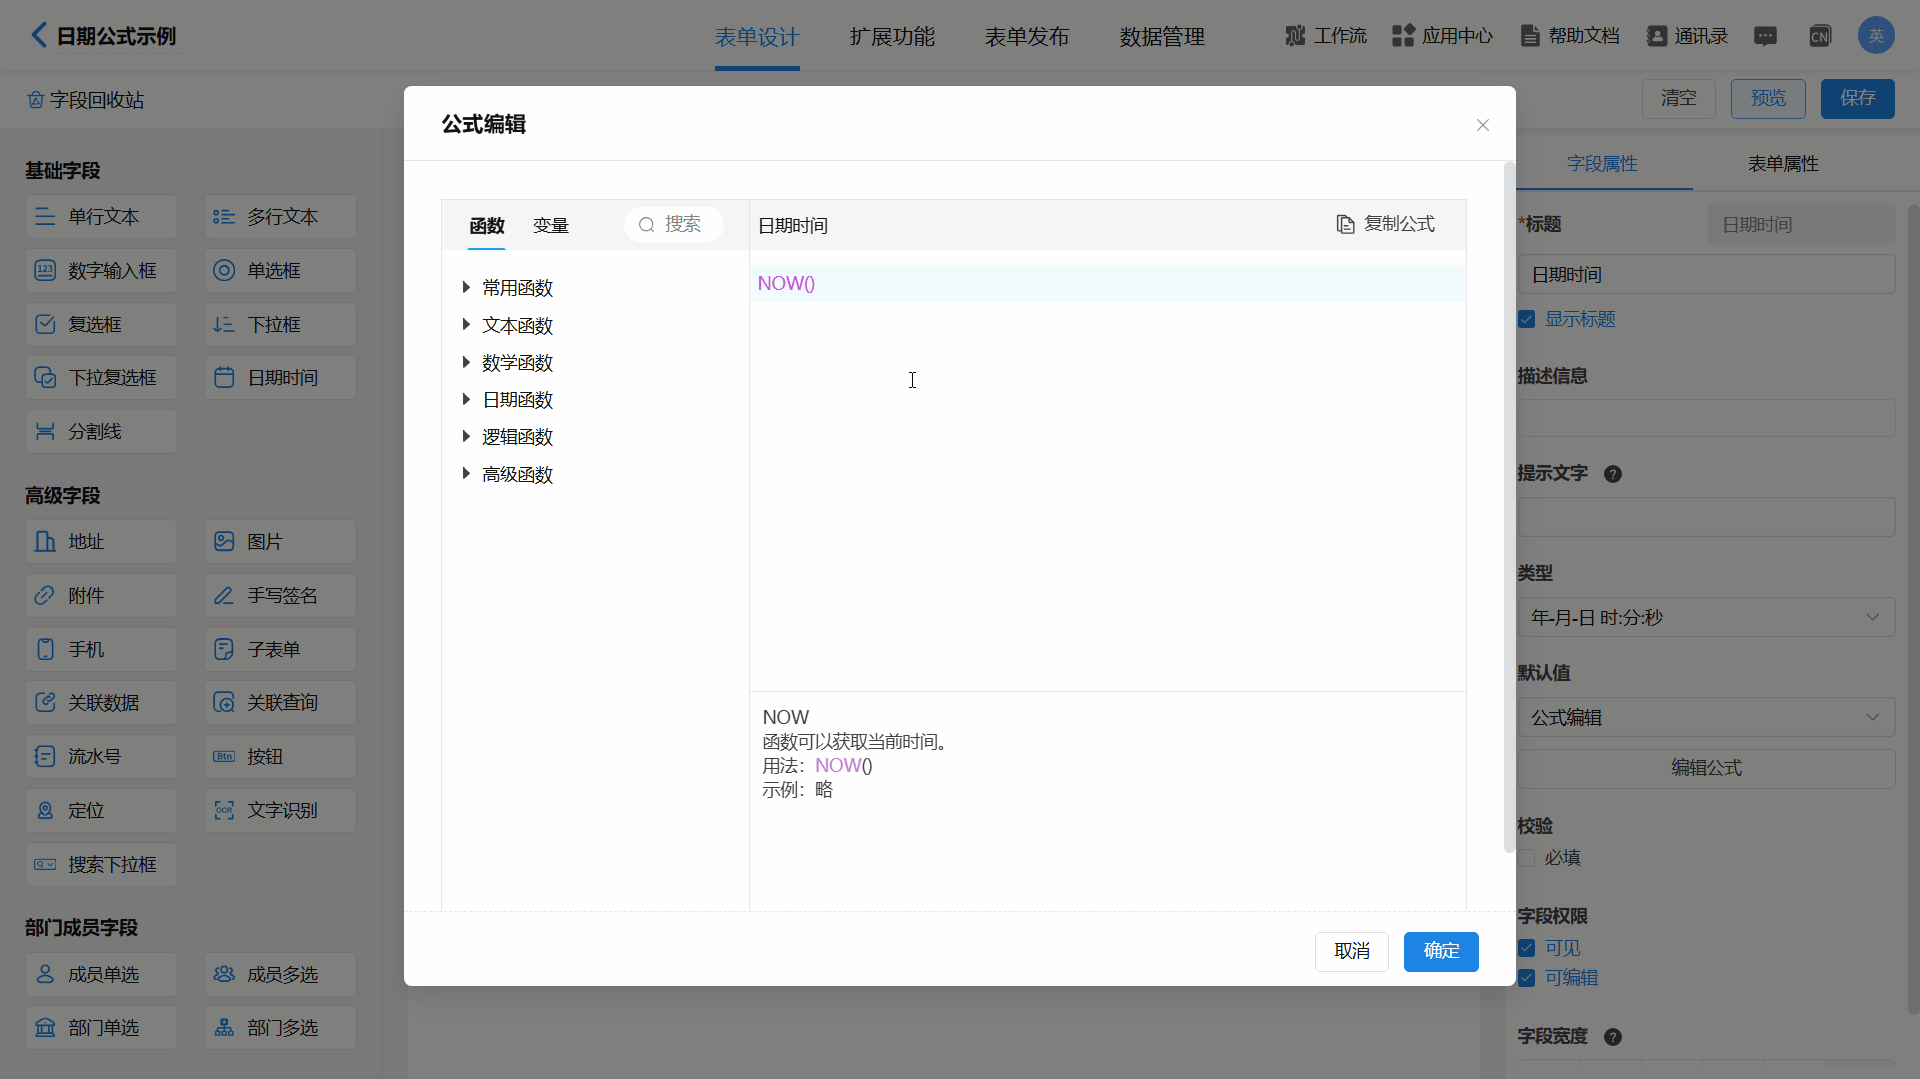This screenshot has width=1920, height=1079.
Task: Click the 清空 button
Action: 1679,98
